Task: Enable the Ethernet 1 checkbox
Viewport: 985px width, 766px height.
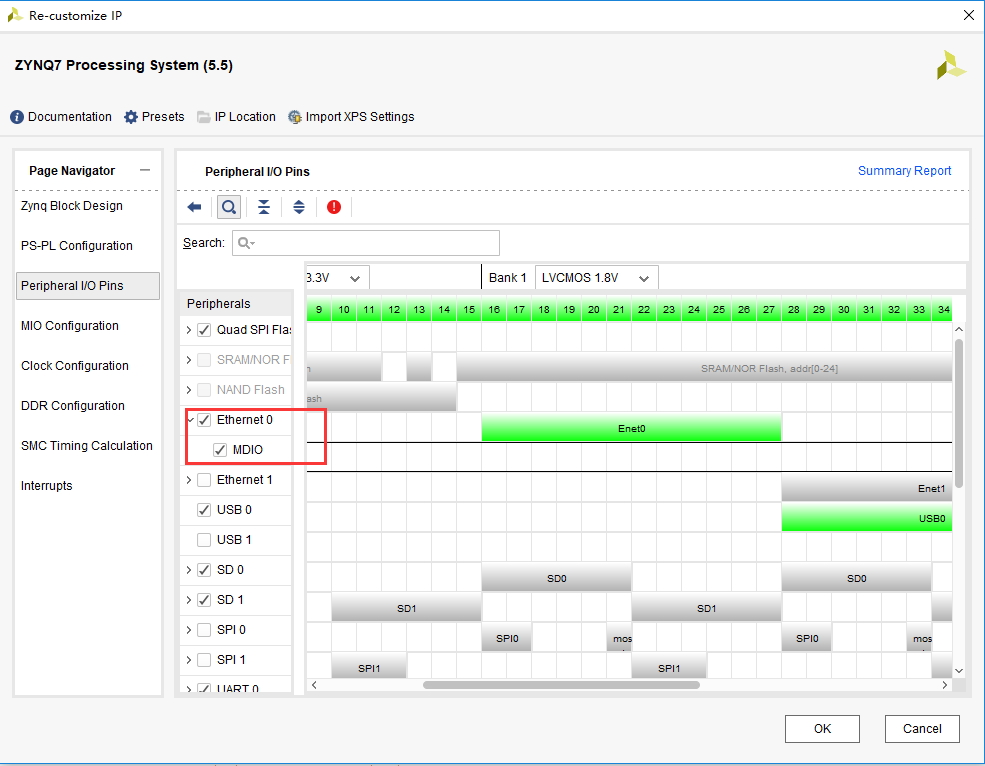Action: point(204,480)
